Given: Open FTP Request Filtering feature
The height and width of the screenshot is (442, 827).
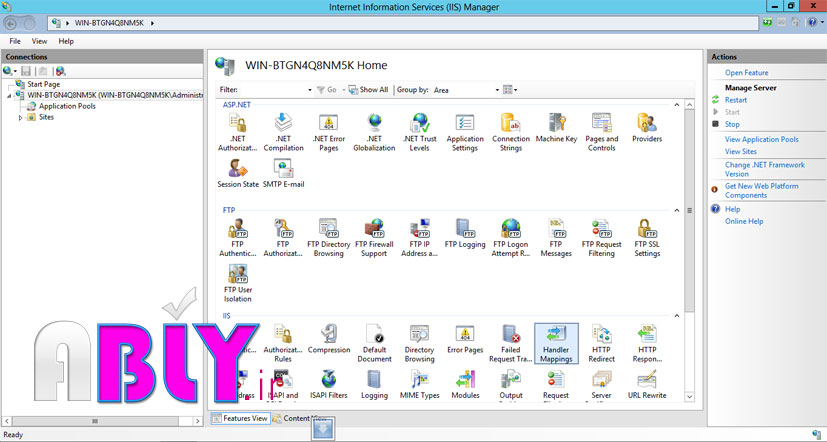Looking at the screenshot, I should (x=602, y=238).
